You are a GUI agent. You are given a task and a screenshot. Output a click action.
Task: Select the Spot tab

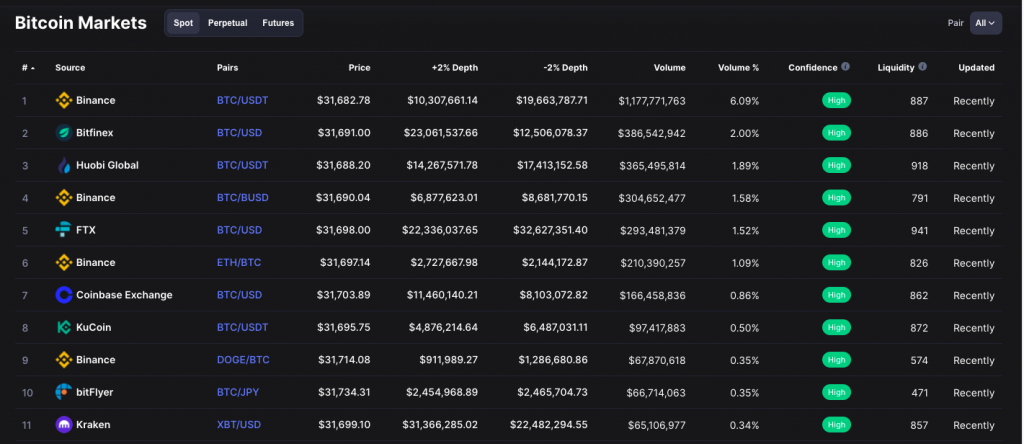pyautogui.click(x=184, y=23)
